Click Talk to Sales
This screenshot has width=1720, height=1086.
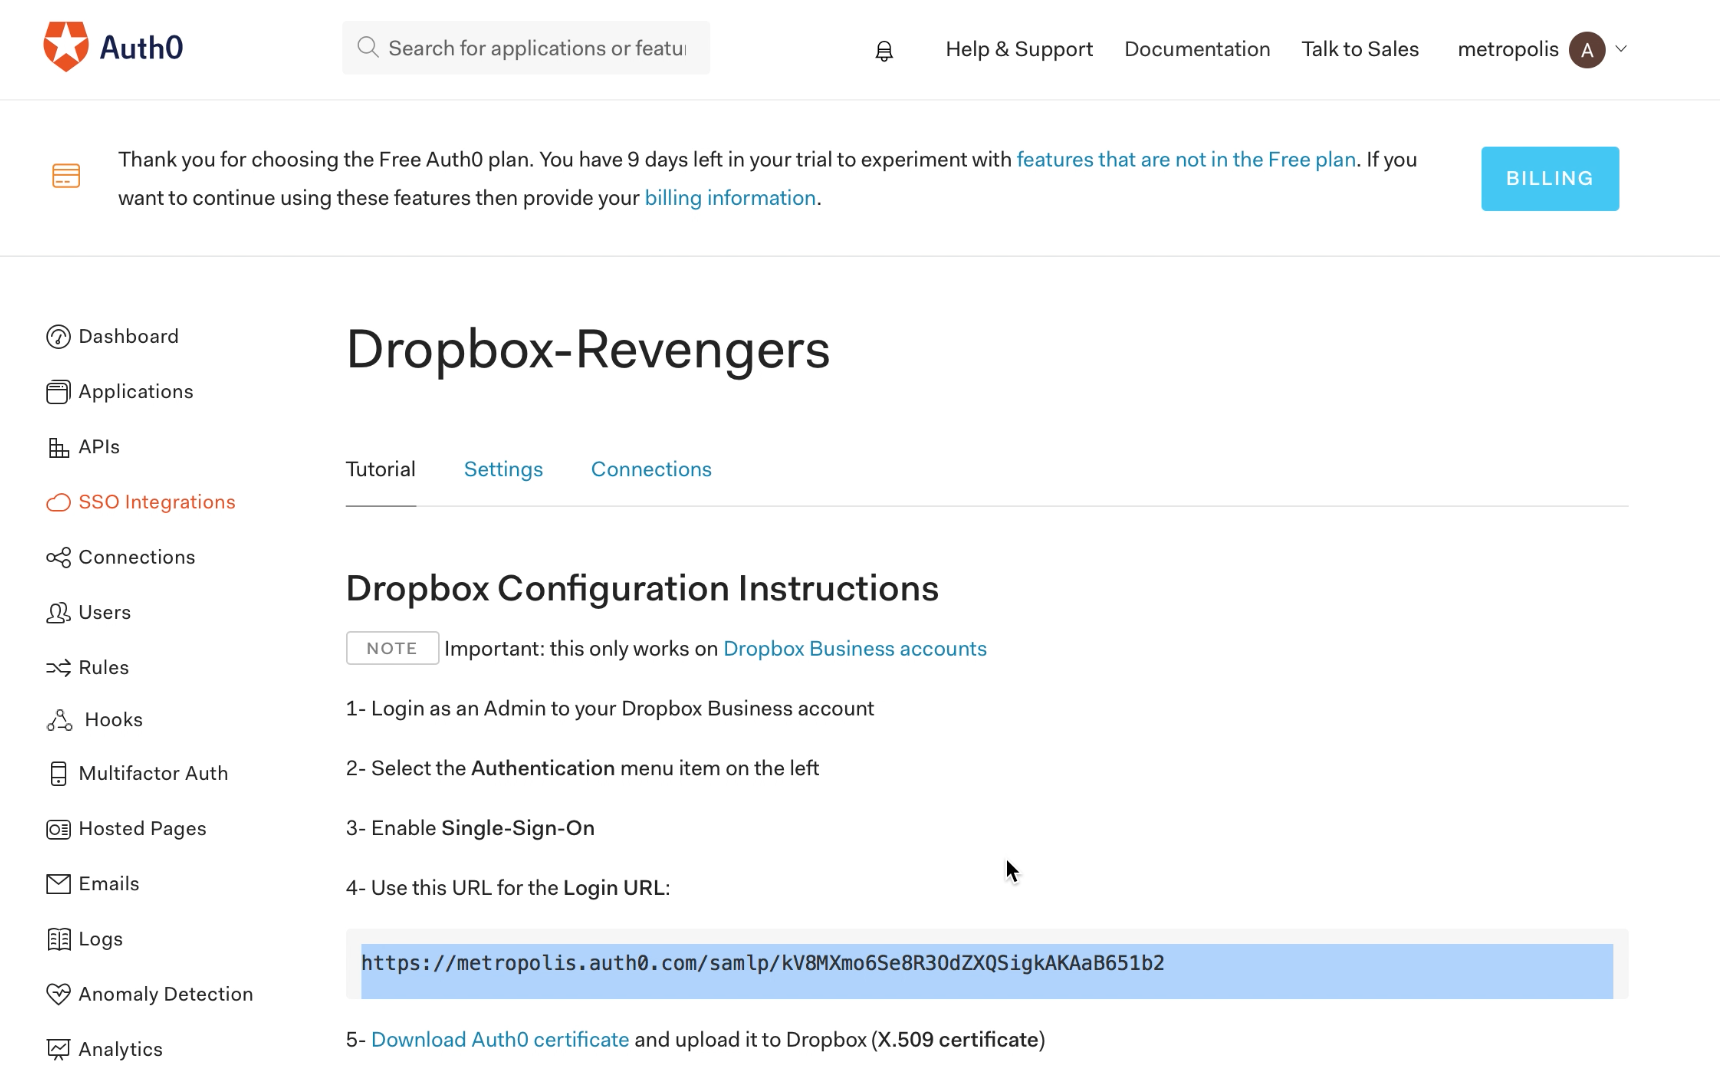click(1360, 49)
